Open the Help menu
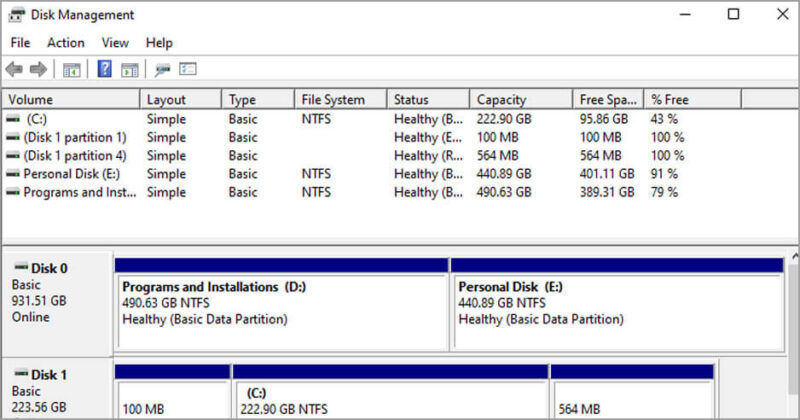Screen dimensions: 800x420 pyautogui.click(x=159, y=43)
